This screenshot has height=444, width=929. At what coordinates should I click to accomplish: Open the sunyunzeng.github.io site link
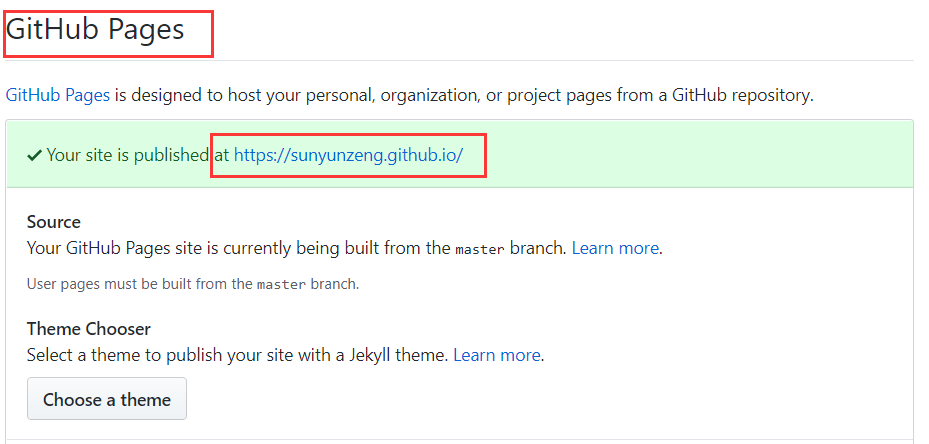348,156
